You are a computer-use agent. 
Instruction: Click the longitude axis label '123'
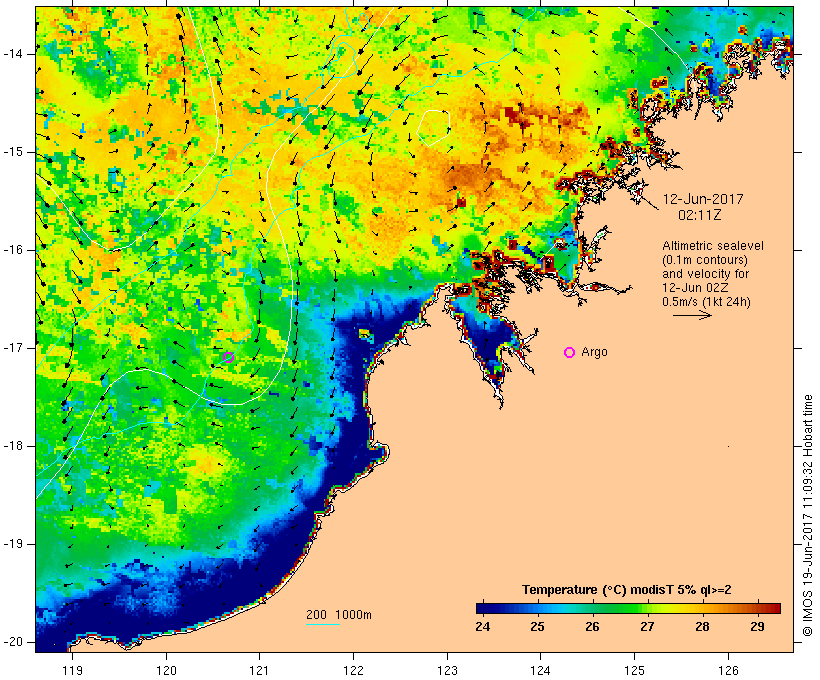pyautogui.click(x=447, y=671)
